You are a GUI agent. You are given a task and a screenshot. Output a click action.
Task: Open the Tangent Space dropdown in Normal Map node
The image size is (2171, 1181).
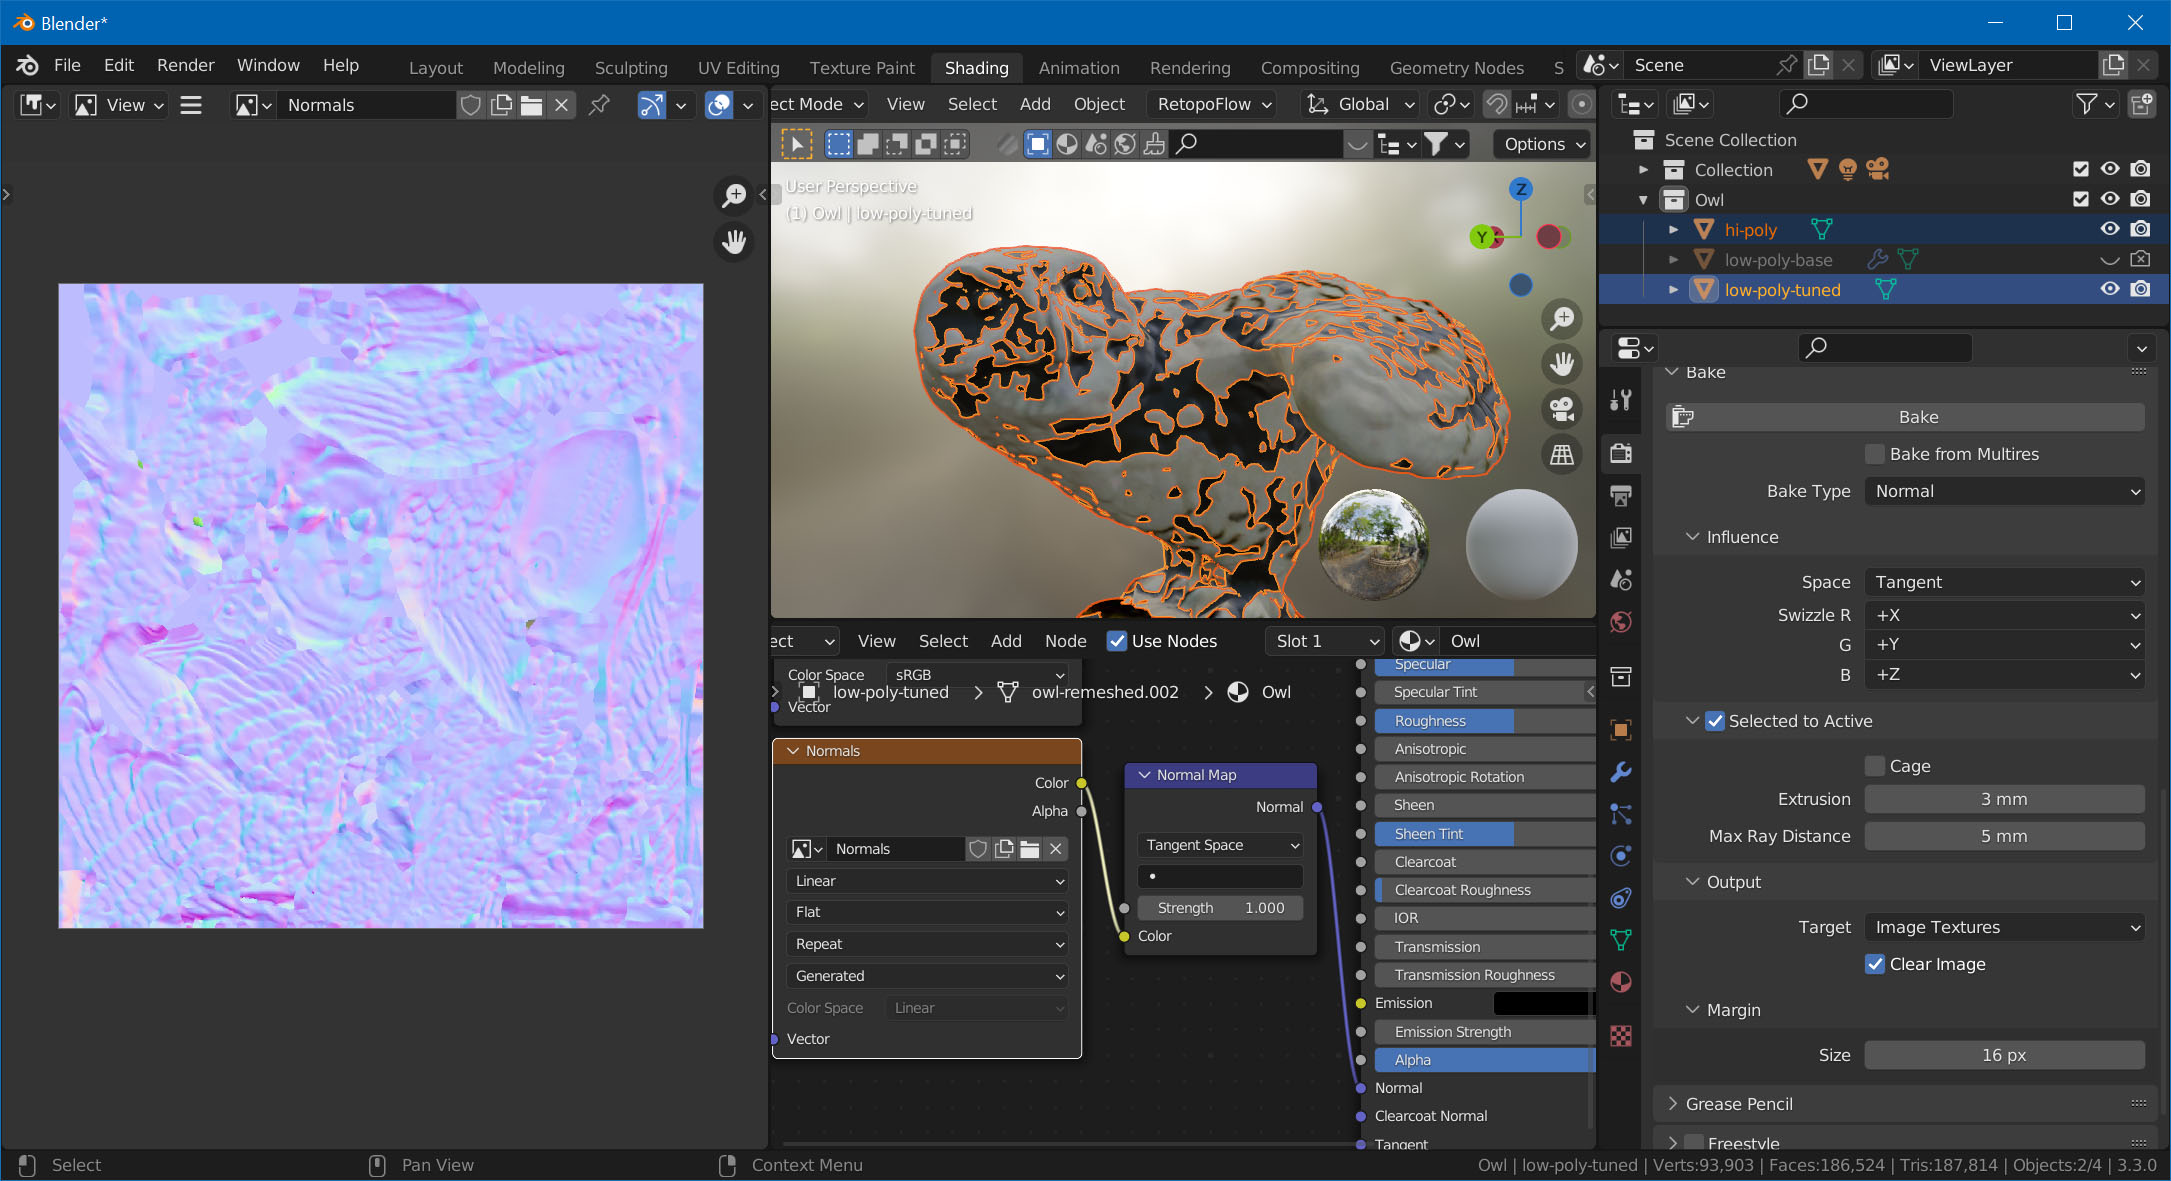[1220, 845]
